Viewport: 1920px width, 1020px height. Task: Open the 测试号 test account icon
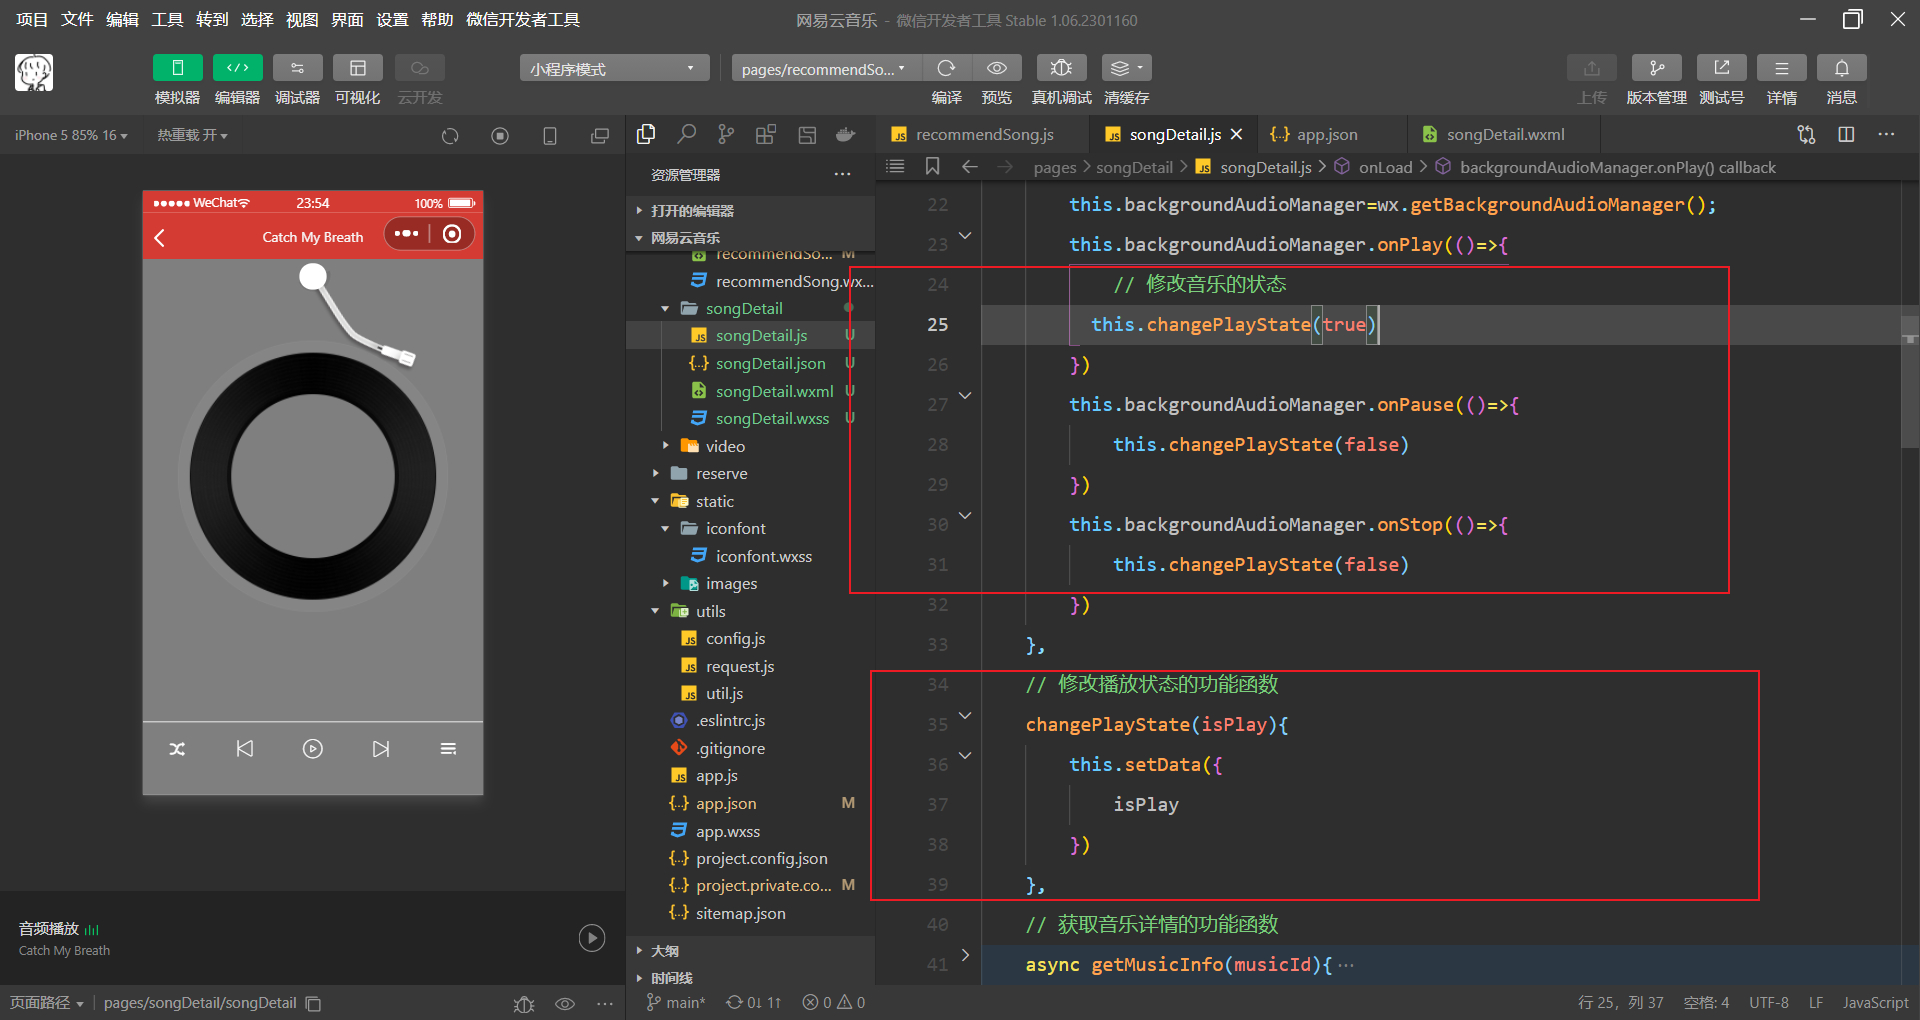[x=1722, y=68]
